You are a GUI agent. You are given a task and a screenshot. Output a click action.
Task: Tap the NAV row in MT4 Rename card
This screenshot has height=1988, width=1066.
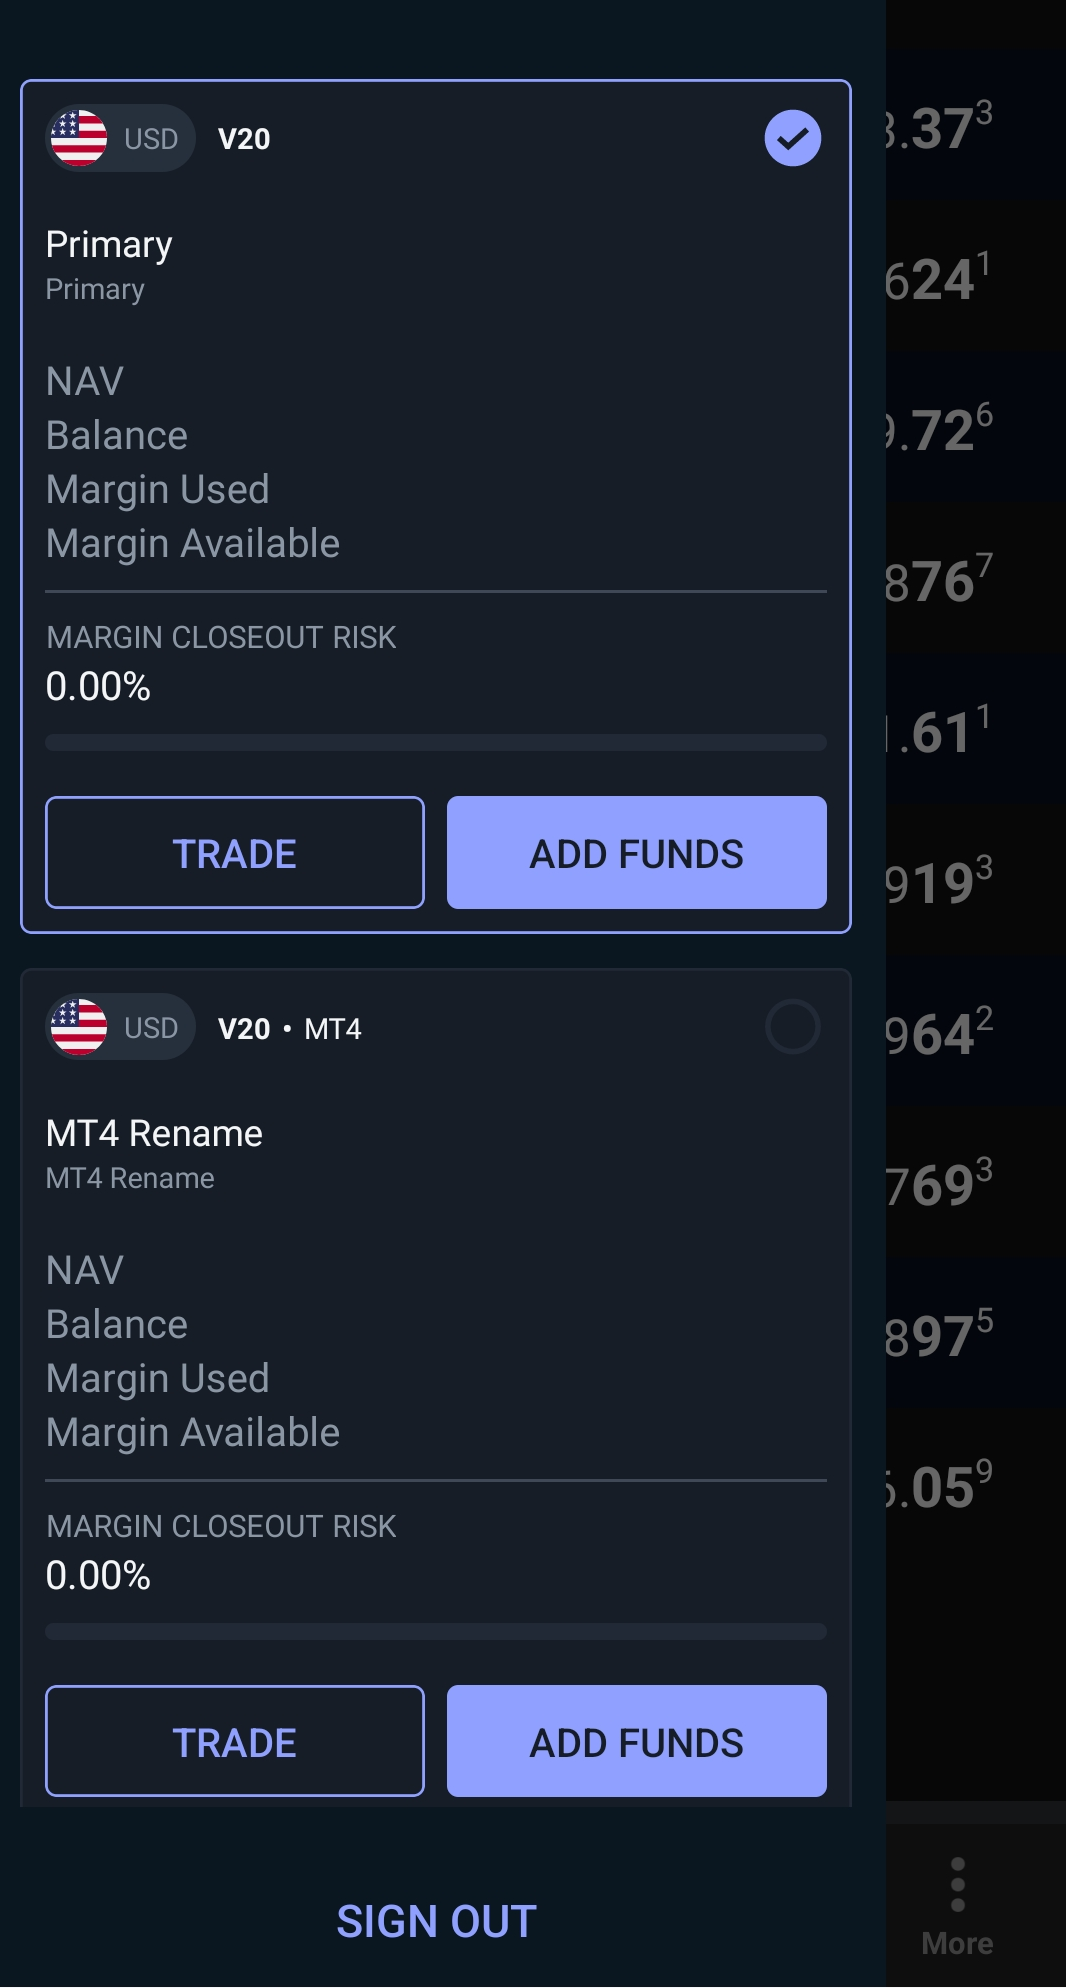click(85, 1271)
